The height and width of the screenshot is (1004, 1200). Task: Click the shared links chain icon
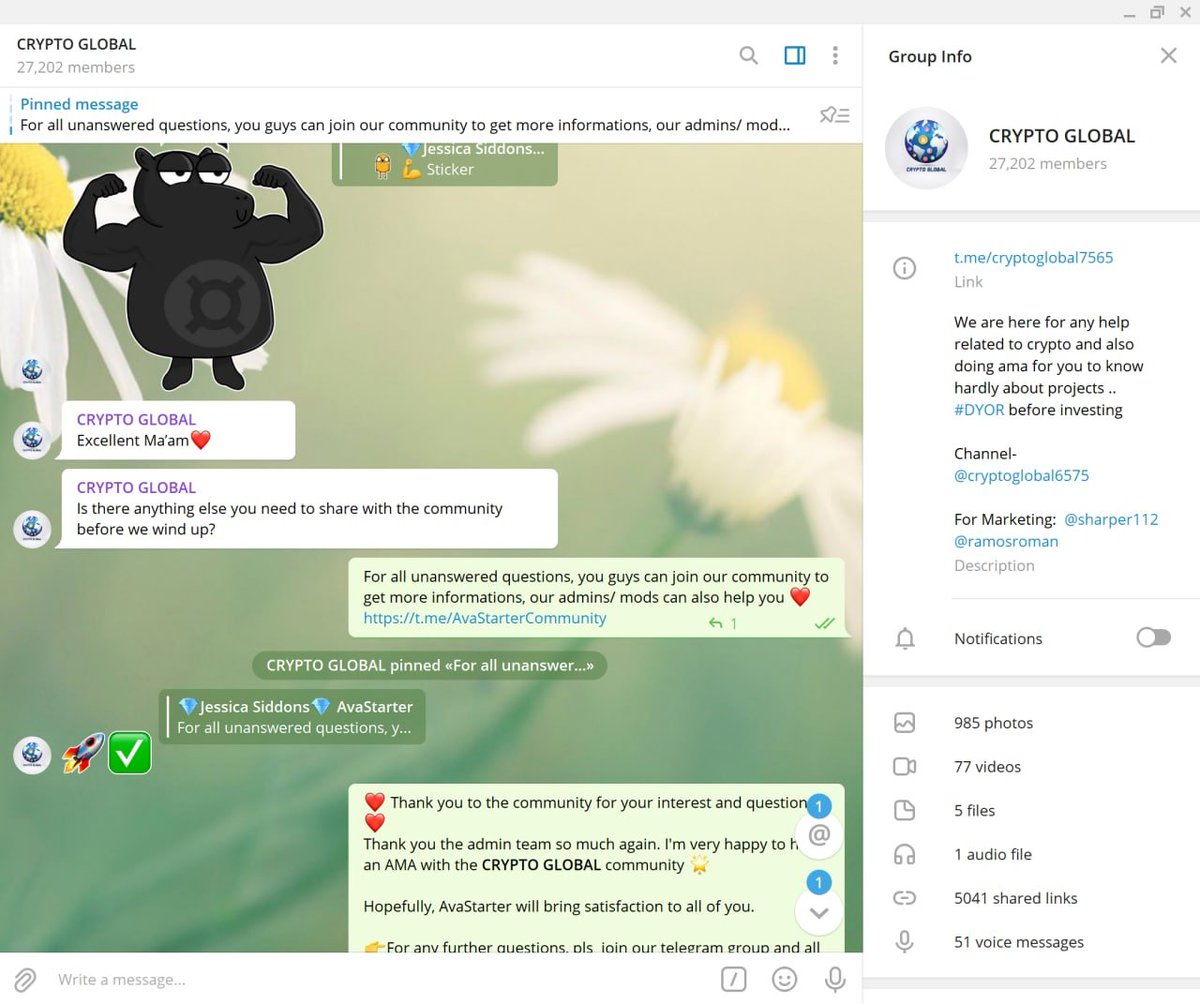pos(904,898)
